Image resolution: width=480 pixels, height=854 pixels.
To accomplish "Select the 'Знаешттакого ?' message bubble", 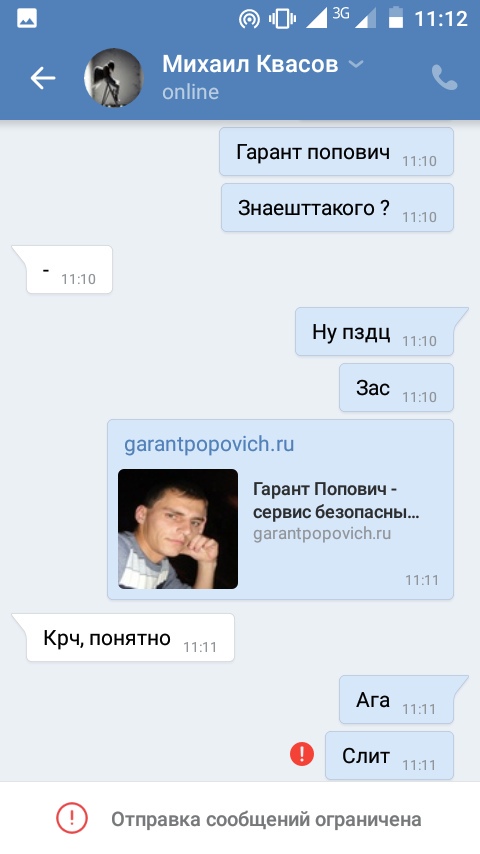I will click(x=337, y=208).
